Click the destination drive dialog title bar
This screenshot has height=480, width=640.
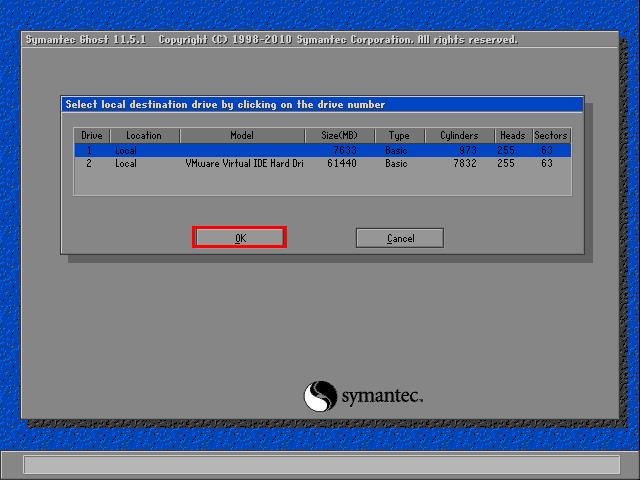[322, 104]
